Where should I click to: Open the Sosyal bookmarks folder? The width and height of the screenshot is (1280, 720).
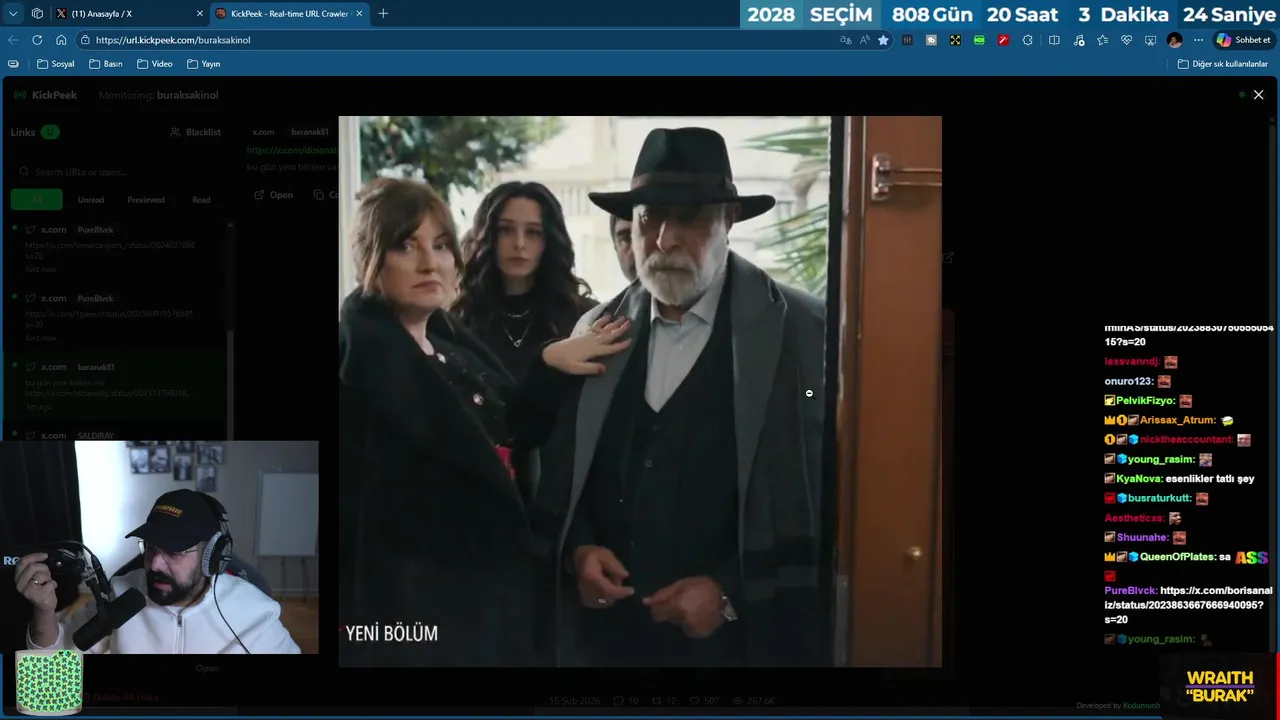pyautogui.click(x=56, y=64)
